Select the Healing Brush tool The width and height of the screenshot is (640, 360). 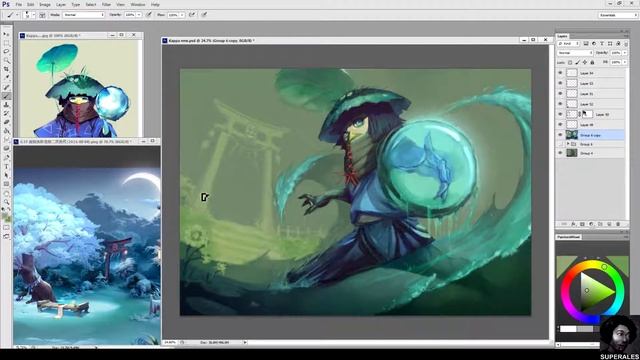tap(6, 87)
